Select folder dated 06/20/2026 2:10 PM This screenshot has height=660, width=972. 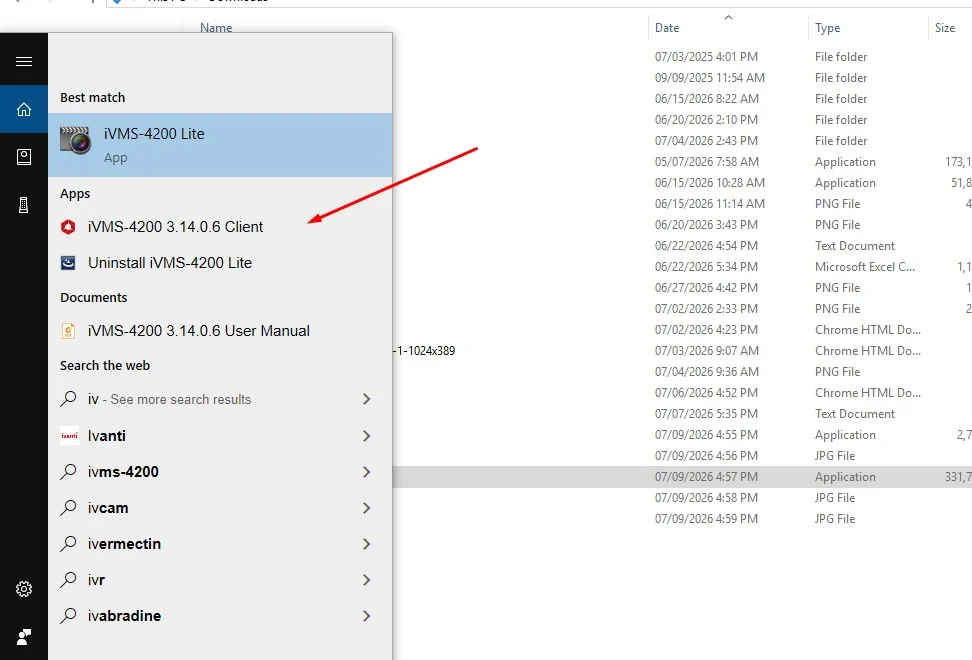pyautogui.click(x=682, y=120)
